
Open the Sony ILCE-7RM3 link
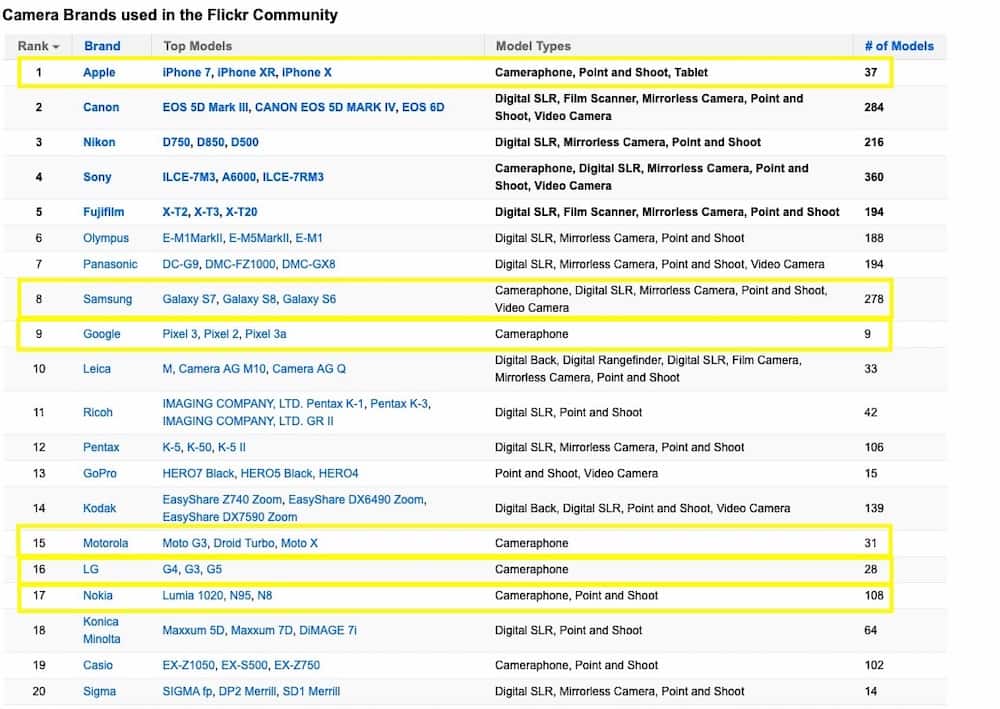(x=293, y=177)
